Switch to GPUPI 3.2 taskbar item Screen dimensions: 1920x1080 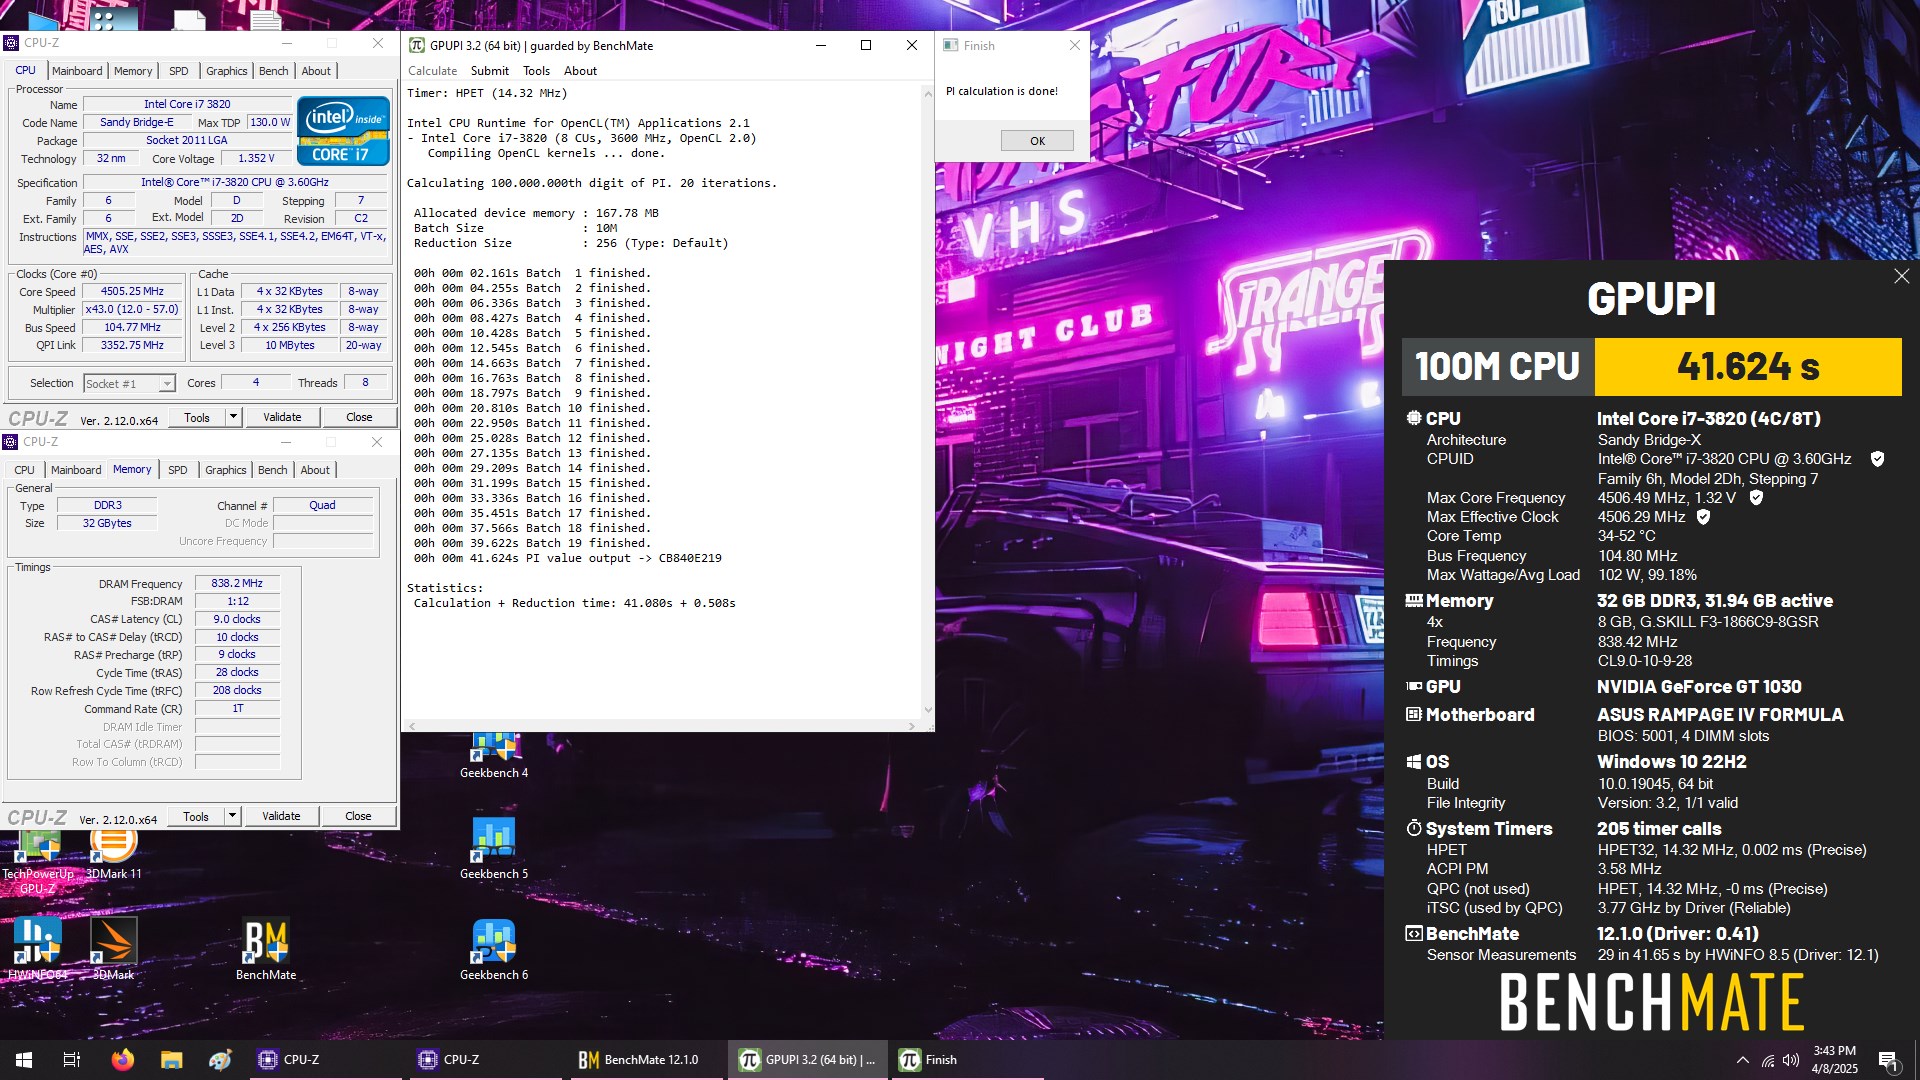click(807, 1060)
